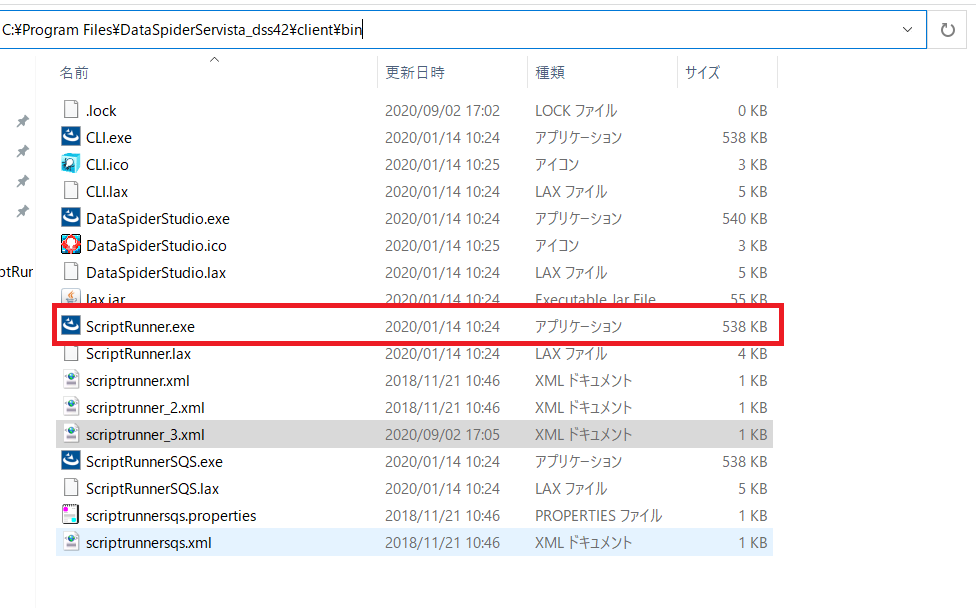Click the CLI.exe application icon
The image size is (976, 608).
coord(71,137)
